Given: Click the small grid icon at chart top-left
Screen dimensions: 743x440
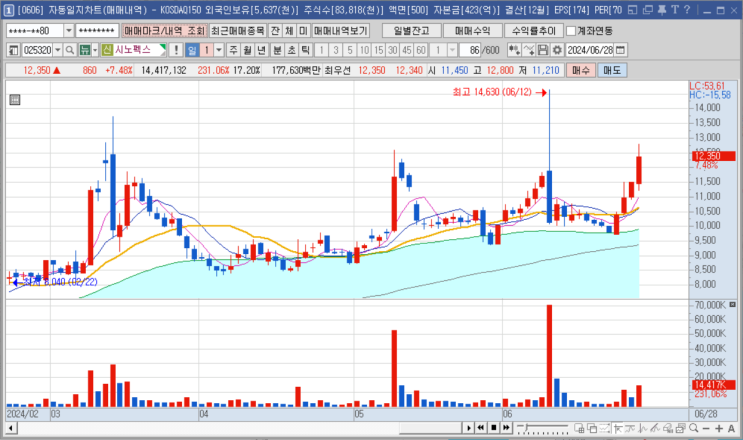Looking at the screenshot, I should [15, 99].
